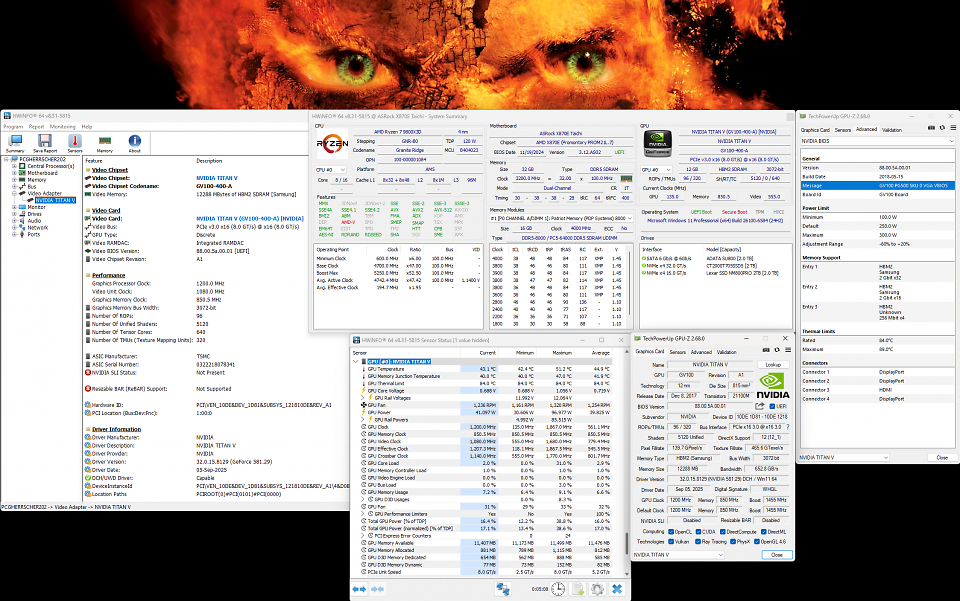This screenshot has width=960, height=601.
Task: Click the NVIDIA logo in GPU-Z Graphics Card tab
Action: 773,386
